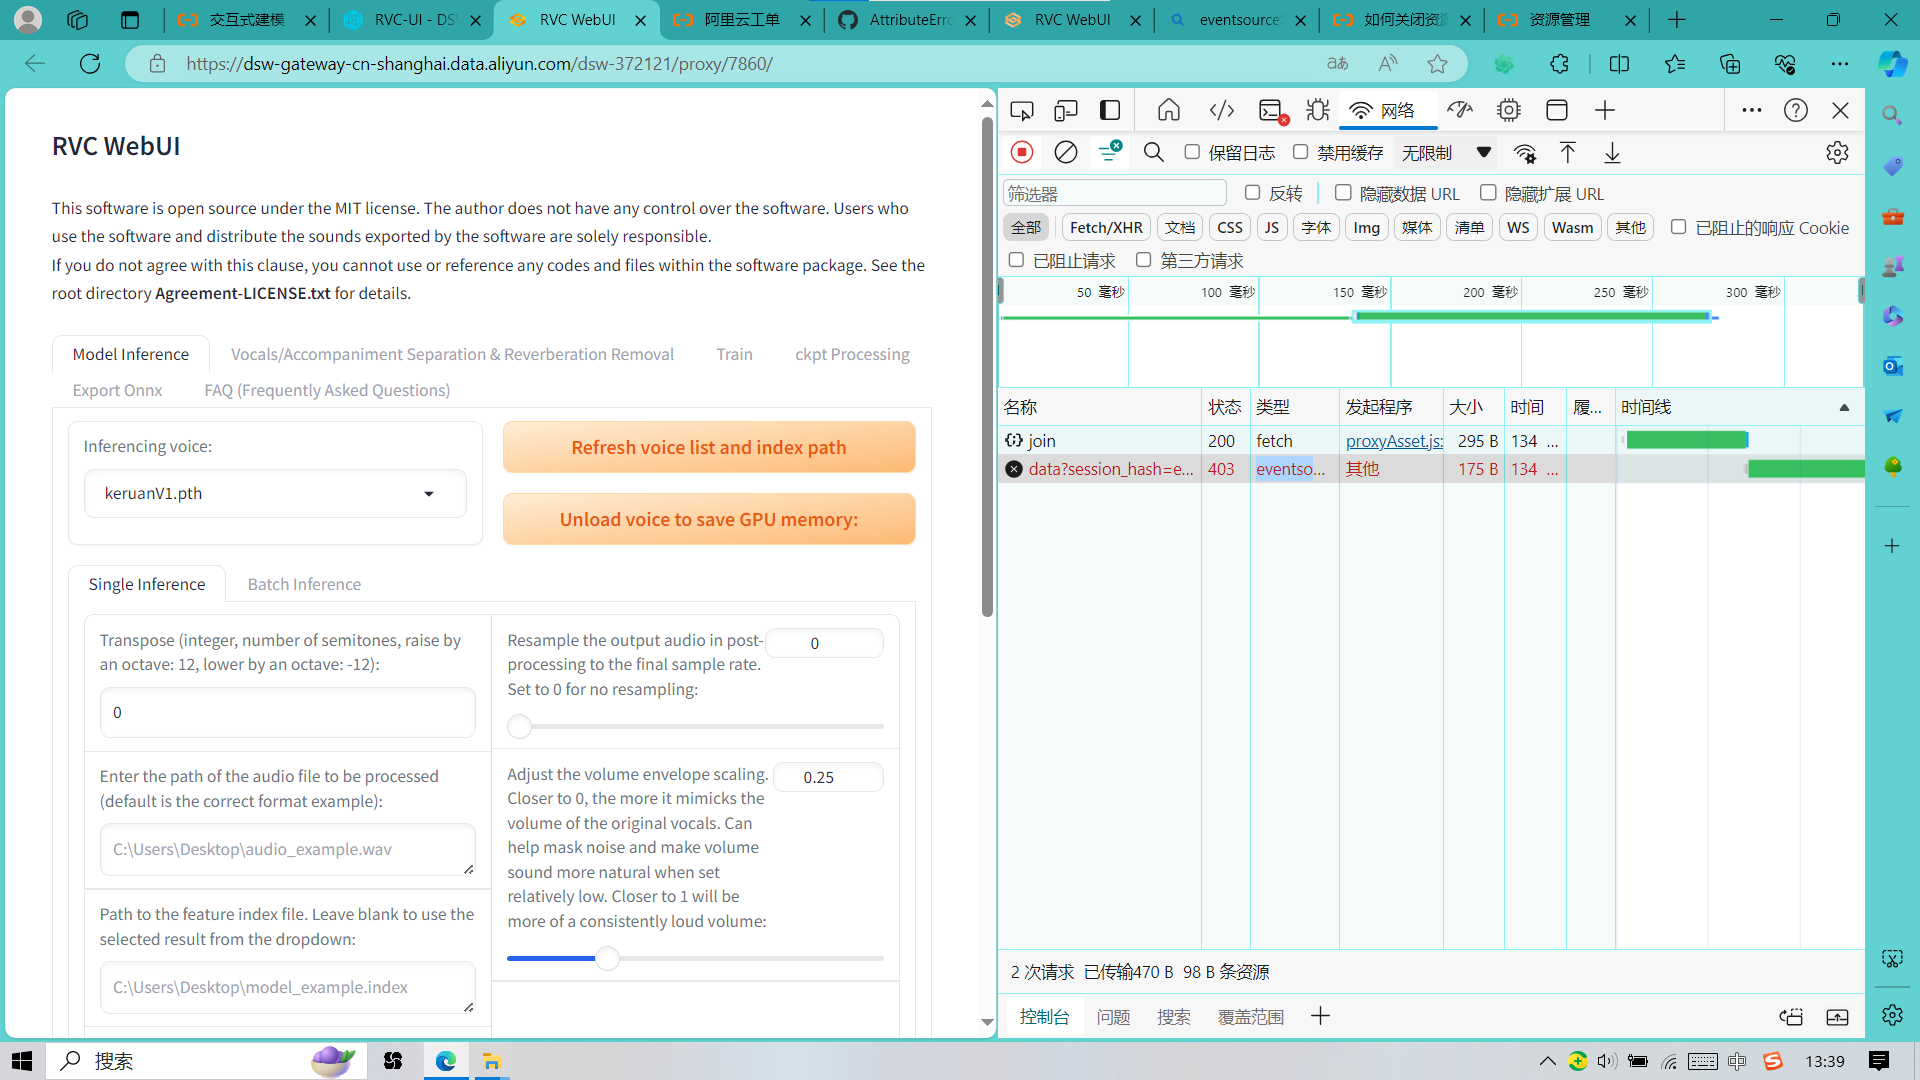
Task: Click the DevTools inspect element icon
Action: pos(1021,111)
